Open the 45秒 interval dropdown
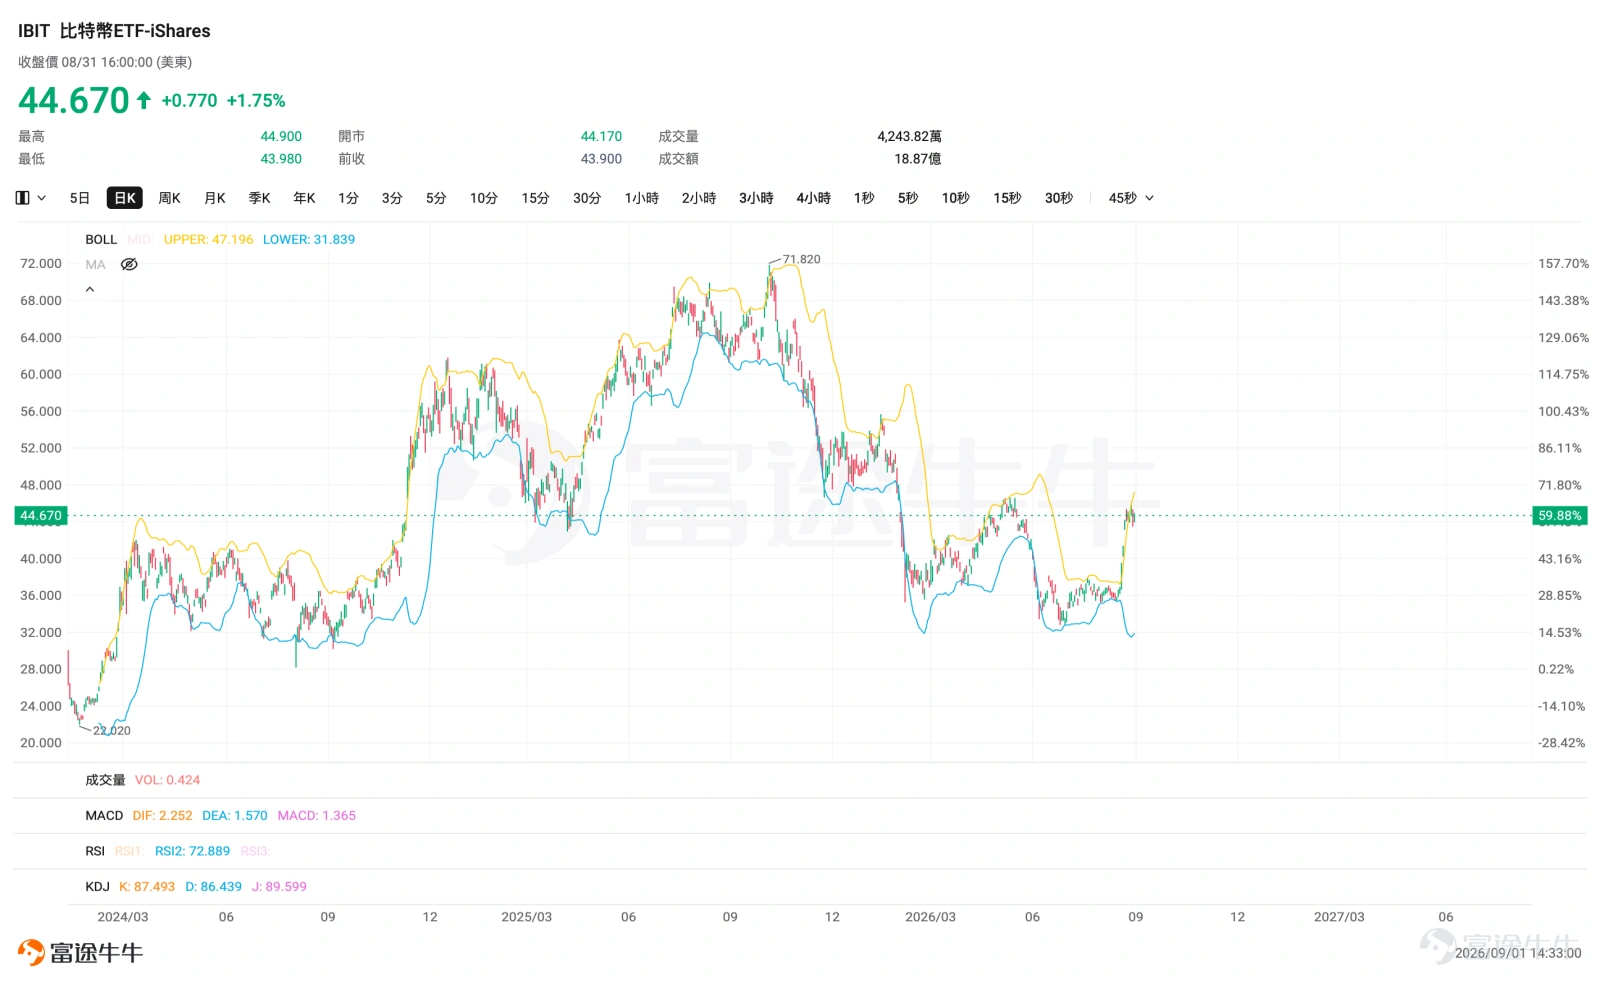 pyautogui.click(x=1131, y=198)
